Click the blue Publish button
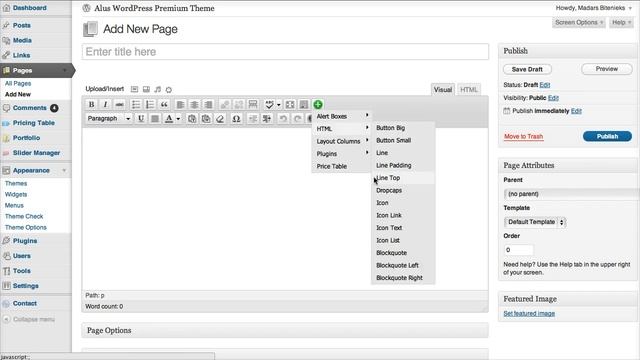This screenshot has width=640, height=360. (607, 136)
